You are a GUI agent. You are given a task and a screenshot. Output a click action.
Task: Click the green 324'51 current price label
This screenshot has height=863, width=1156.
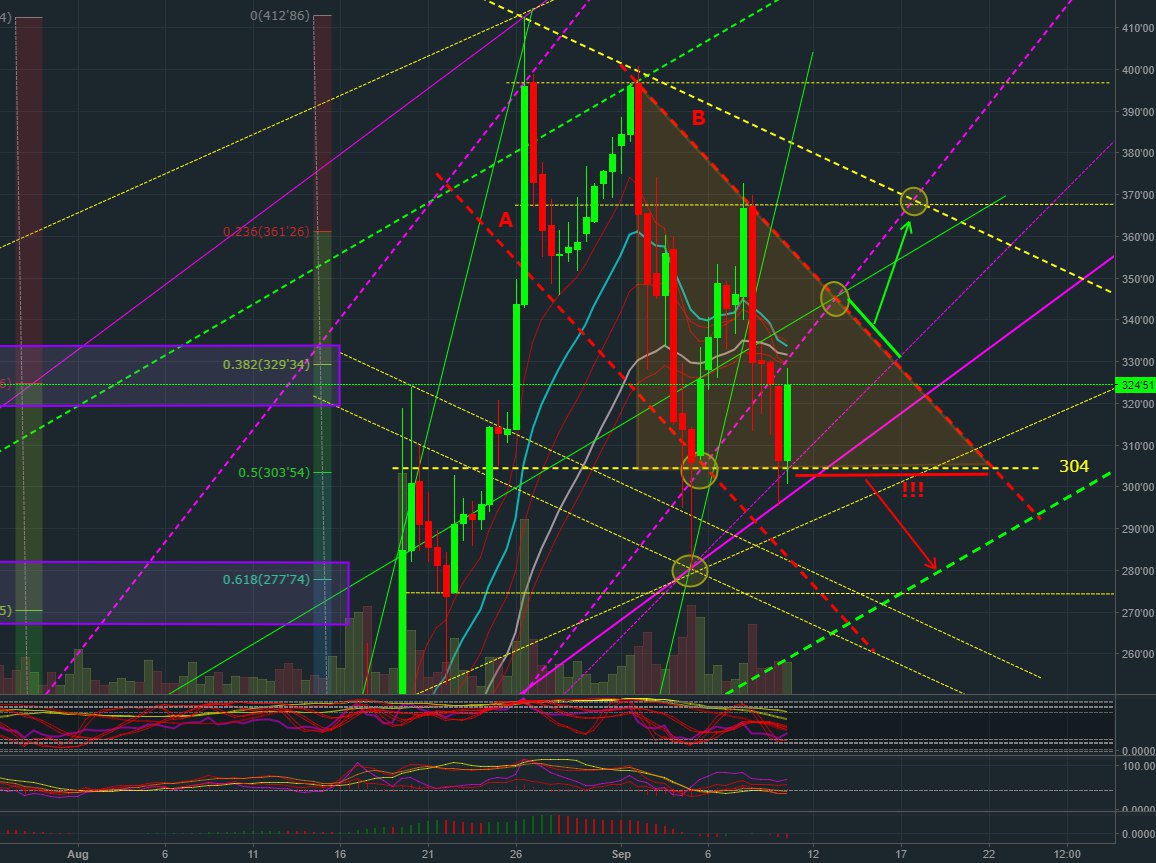coord(1135,385)
